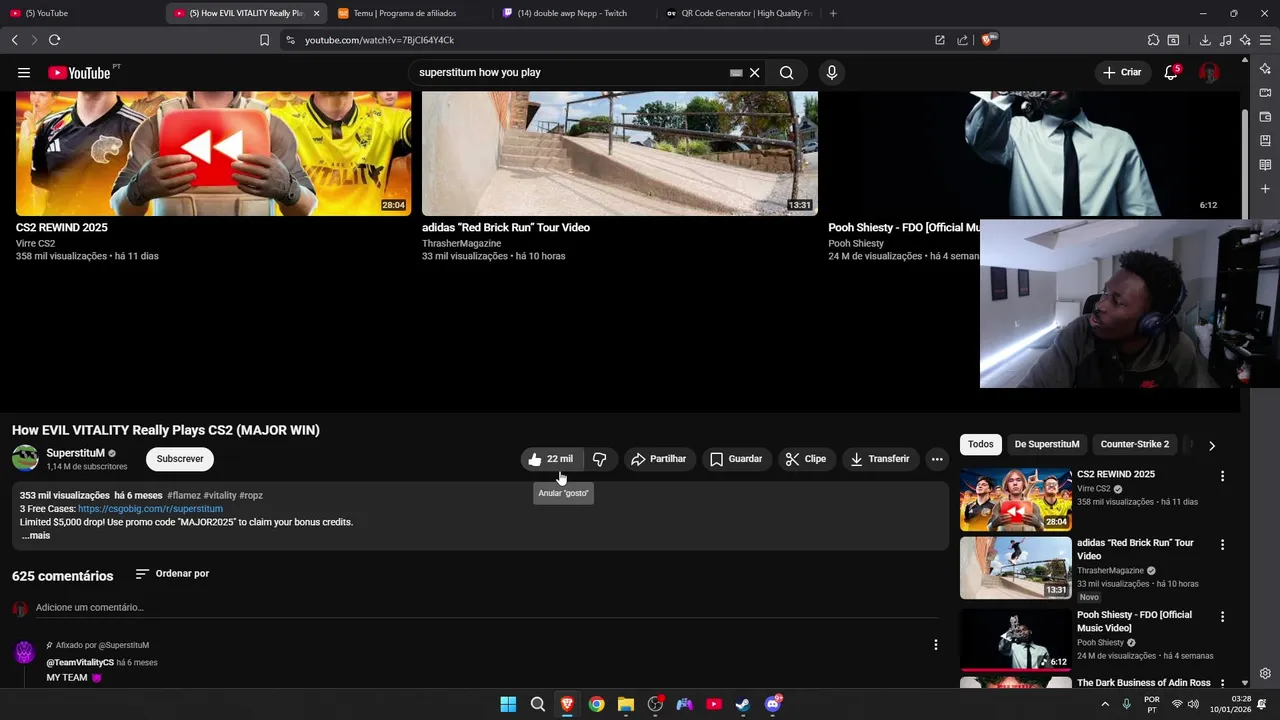Open Steam from the taskbar
Viewport: 1280px width, 720px height.
pos(743,704)
